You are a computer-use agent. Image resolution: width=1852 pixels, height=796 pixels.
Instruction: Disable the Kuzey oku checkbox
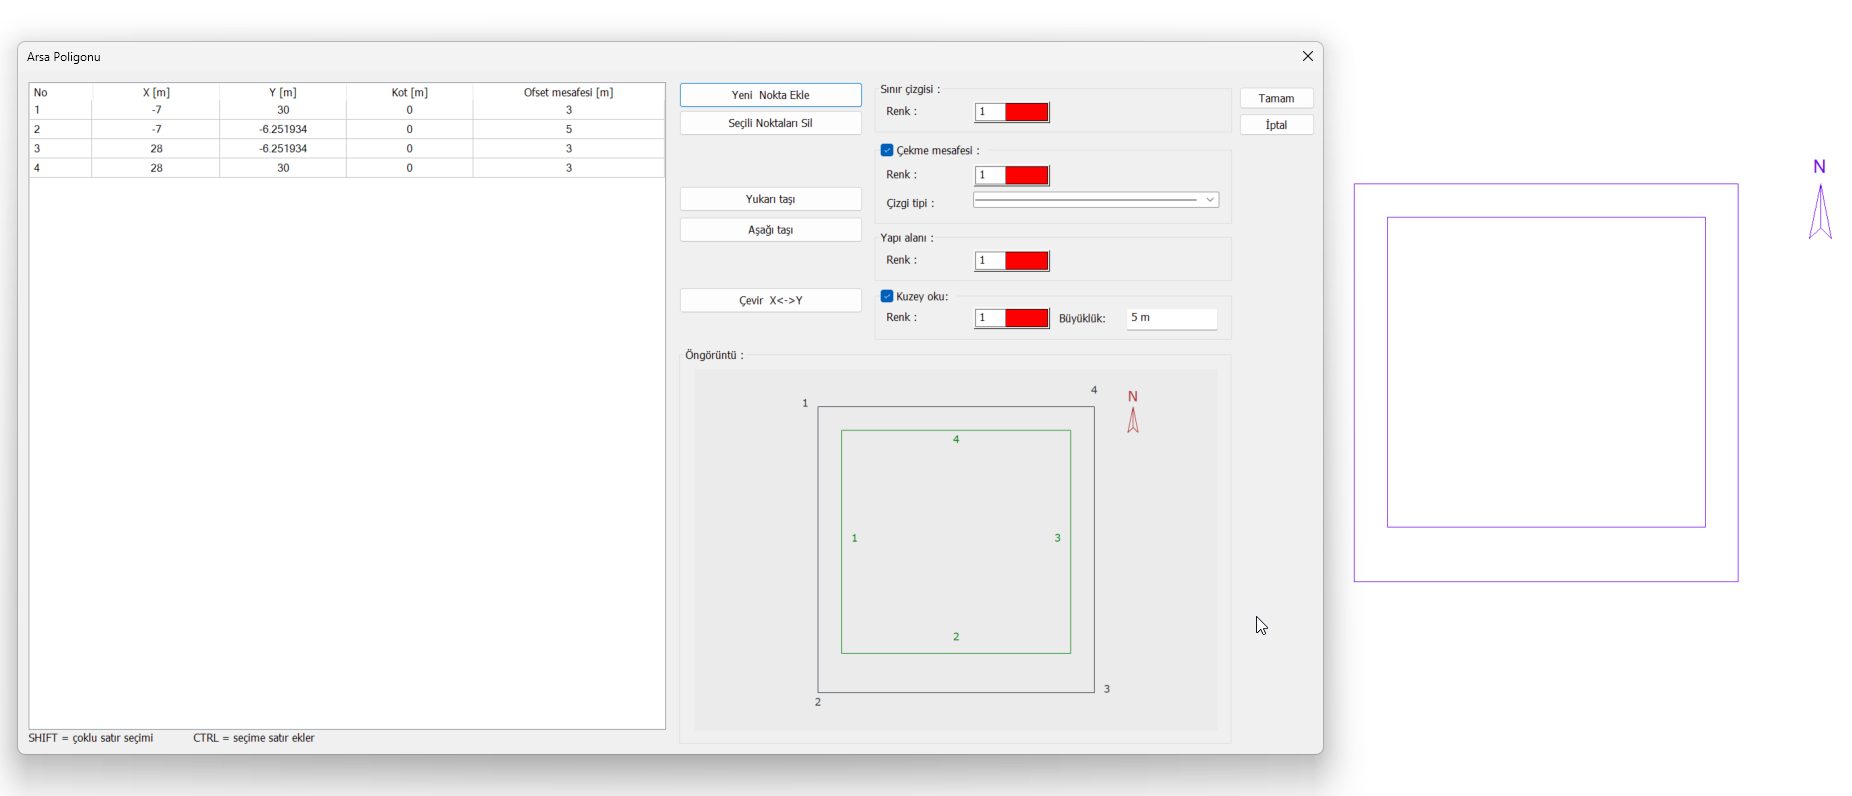tap(887, 297)
